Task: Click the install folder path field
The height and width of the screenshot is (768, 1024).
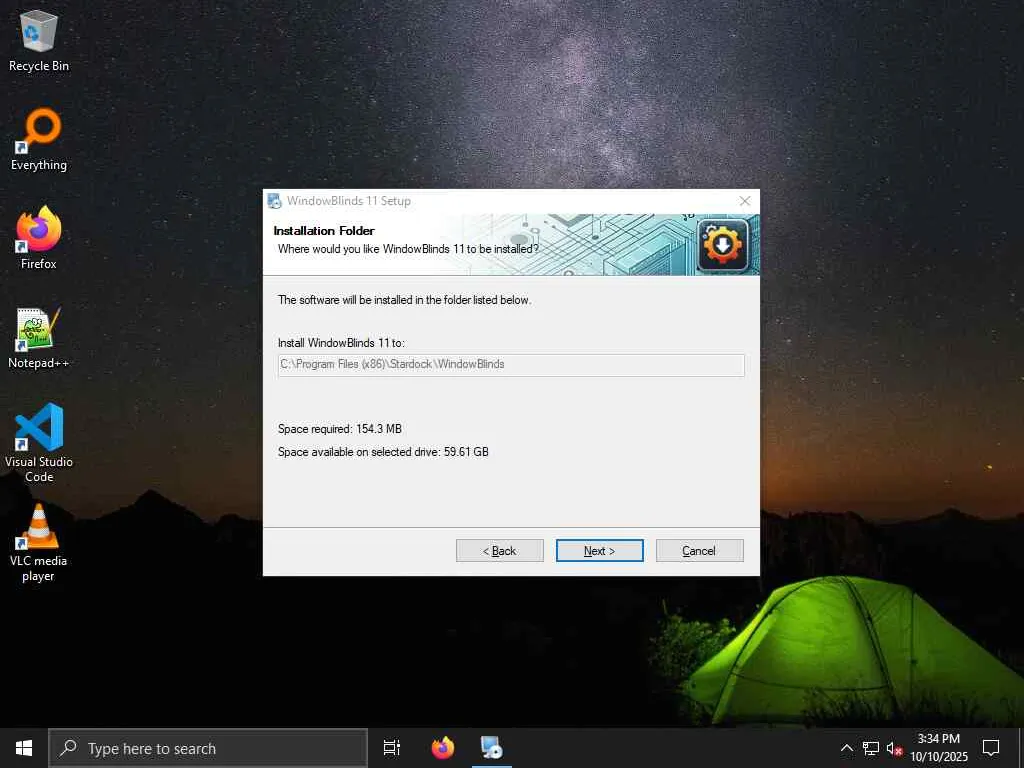Action: (x=511, y=365)
